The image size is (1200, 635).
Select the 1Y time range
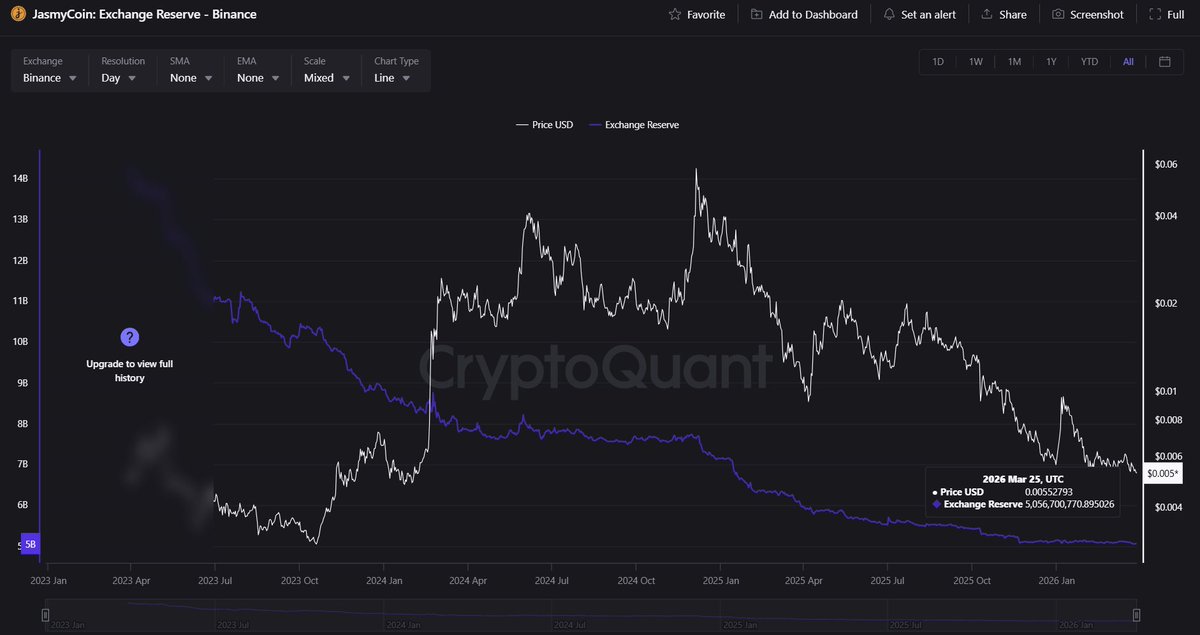point(1051,62)
